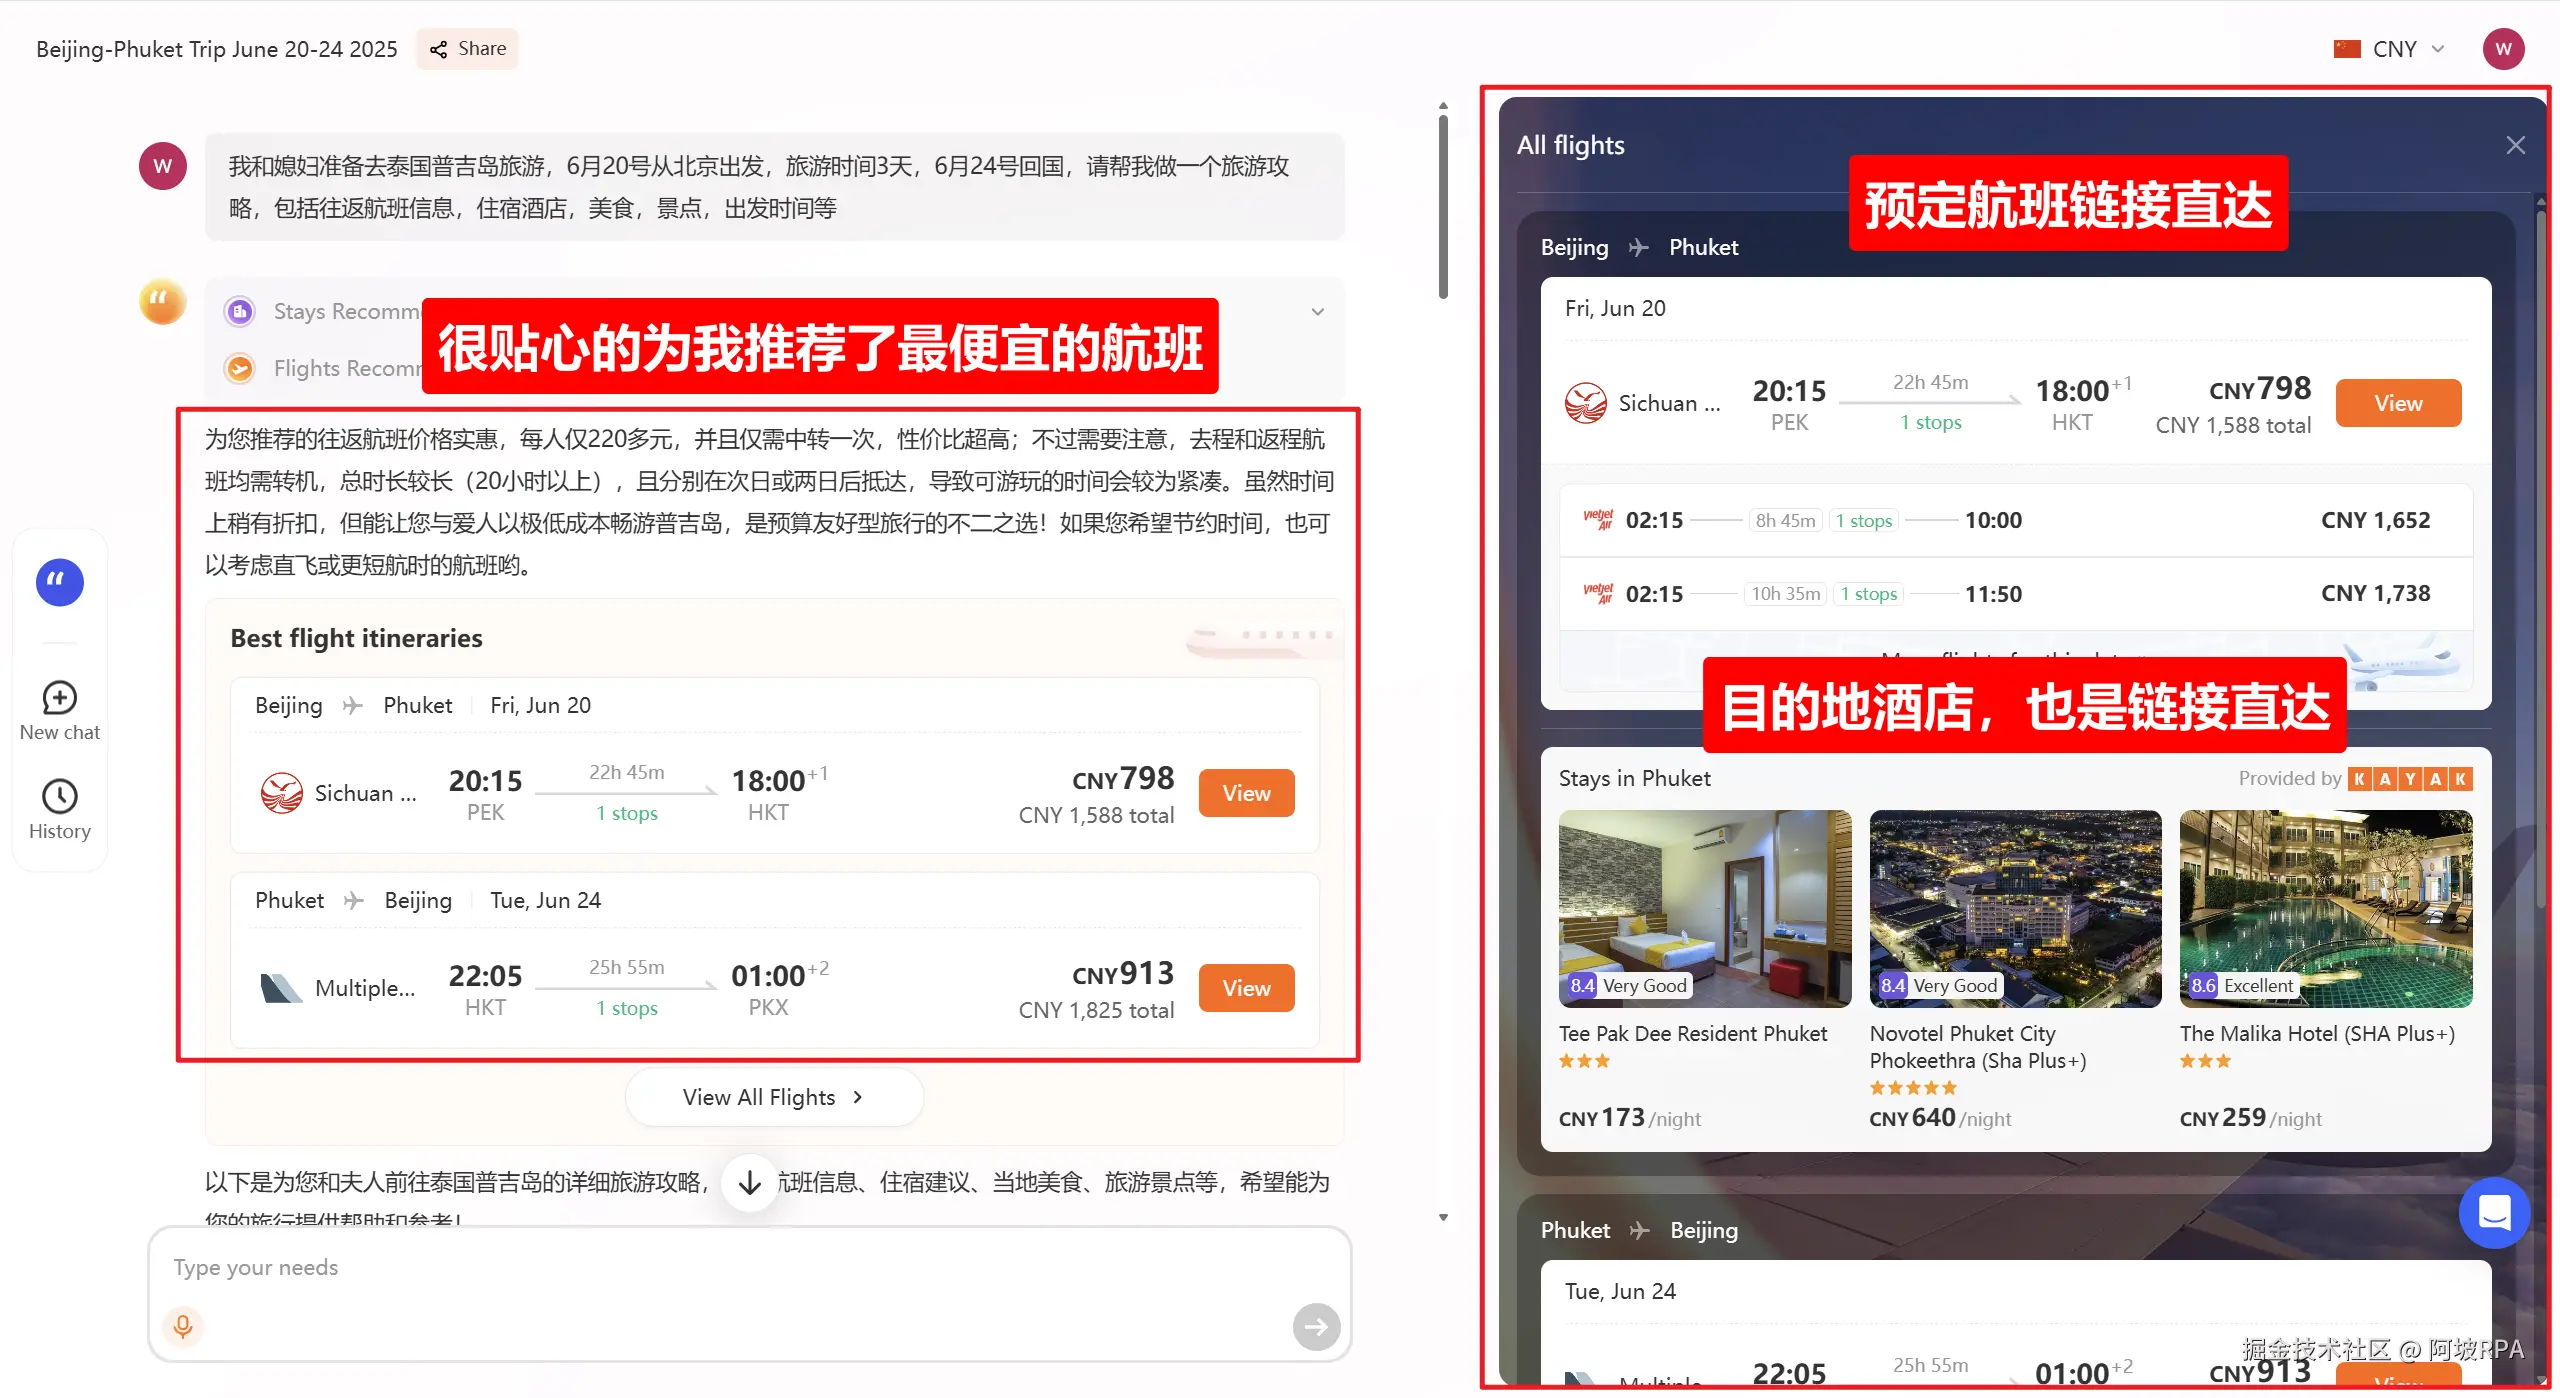This screenshot has height=1398, width=2560.
Task: Click View All Flights button
Action: (773, 1097)
